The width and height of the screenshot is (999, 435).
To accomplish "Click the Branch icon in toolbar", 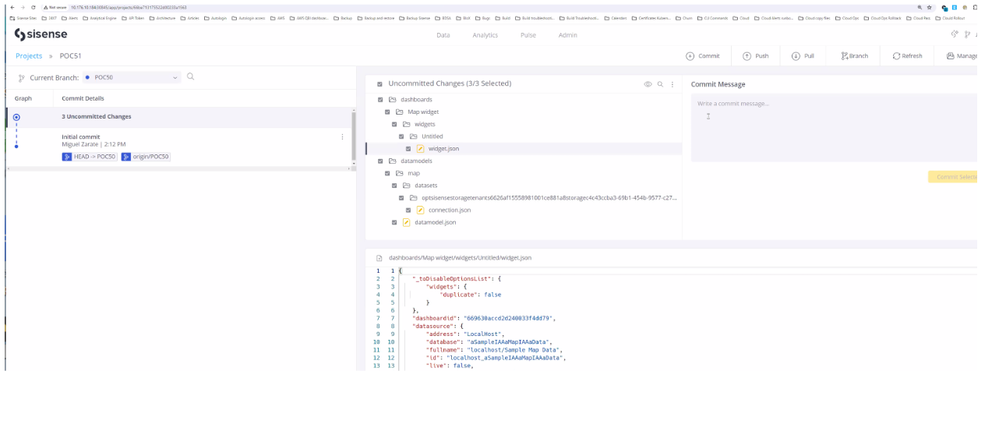I will click(x=845, y=56).
